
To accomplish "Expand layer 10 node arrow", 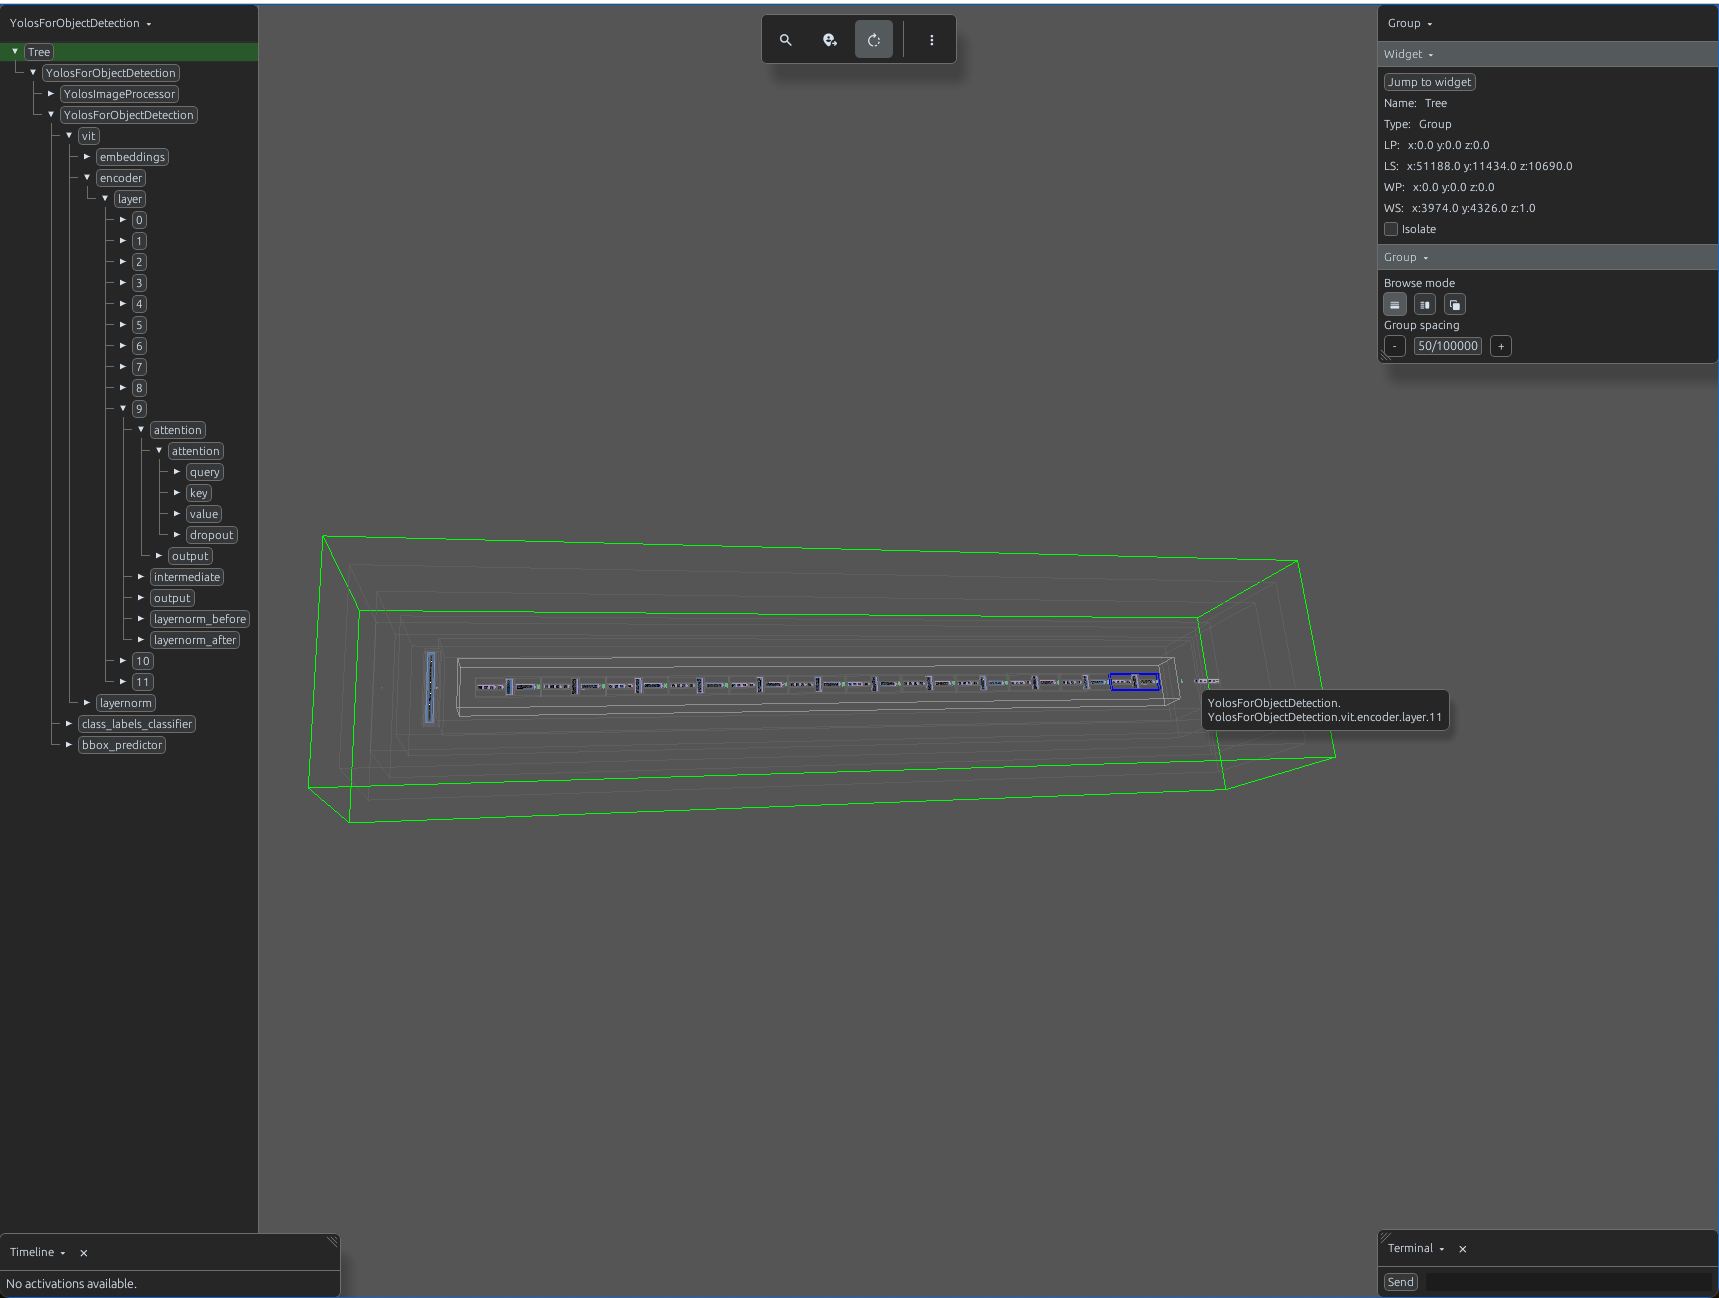I will click(123, 660).
